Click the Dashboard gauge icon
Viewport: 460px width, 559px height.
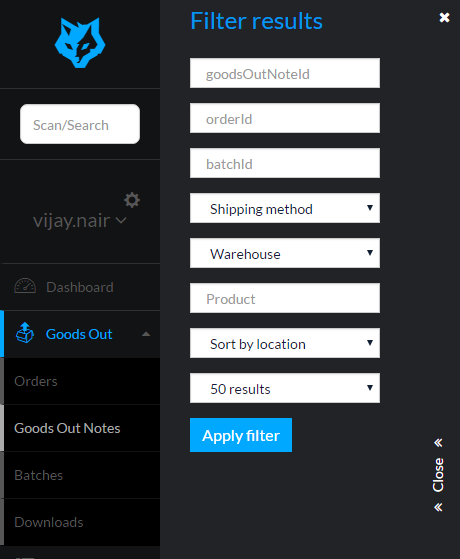(x=25, y=286)
